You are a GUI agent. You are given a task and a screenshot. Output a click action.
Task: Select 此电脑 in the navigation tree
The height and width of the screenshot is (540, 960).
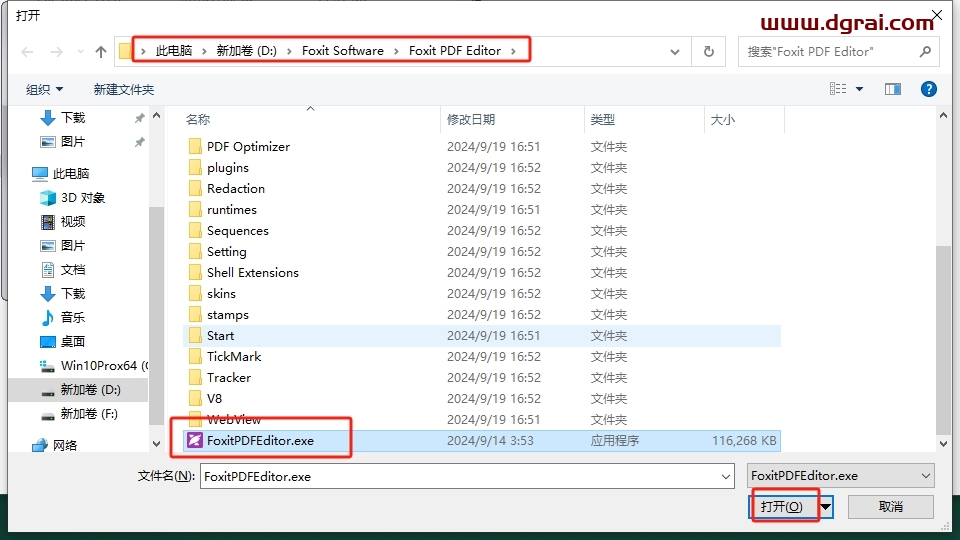pos(70,173)
